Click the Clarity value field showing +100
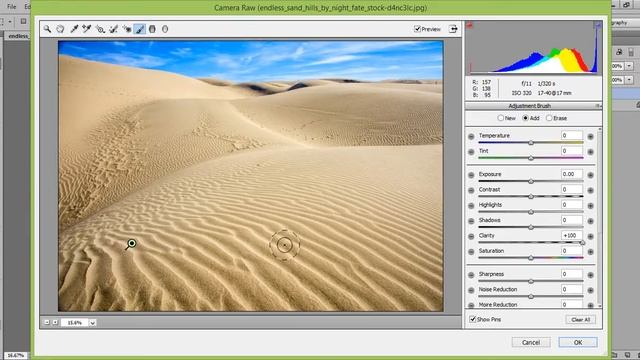 [571, 236]
